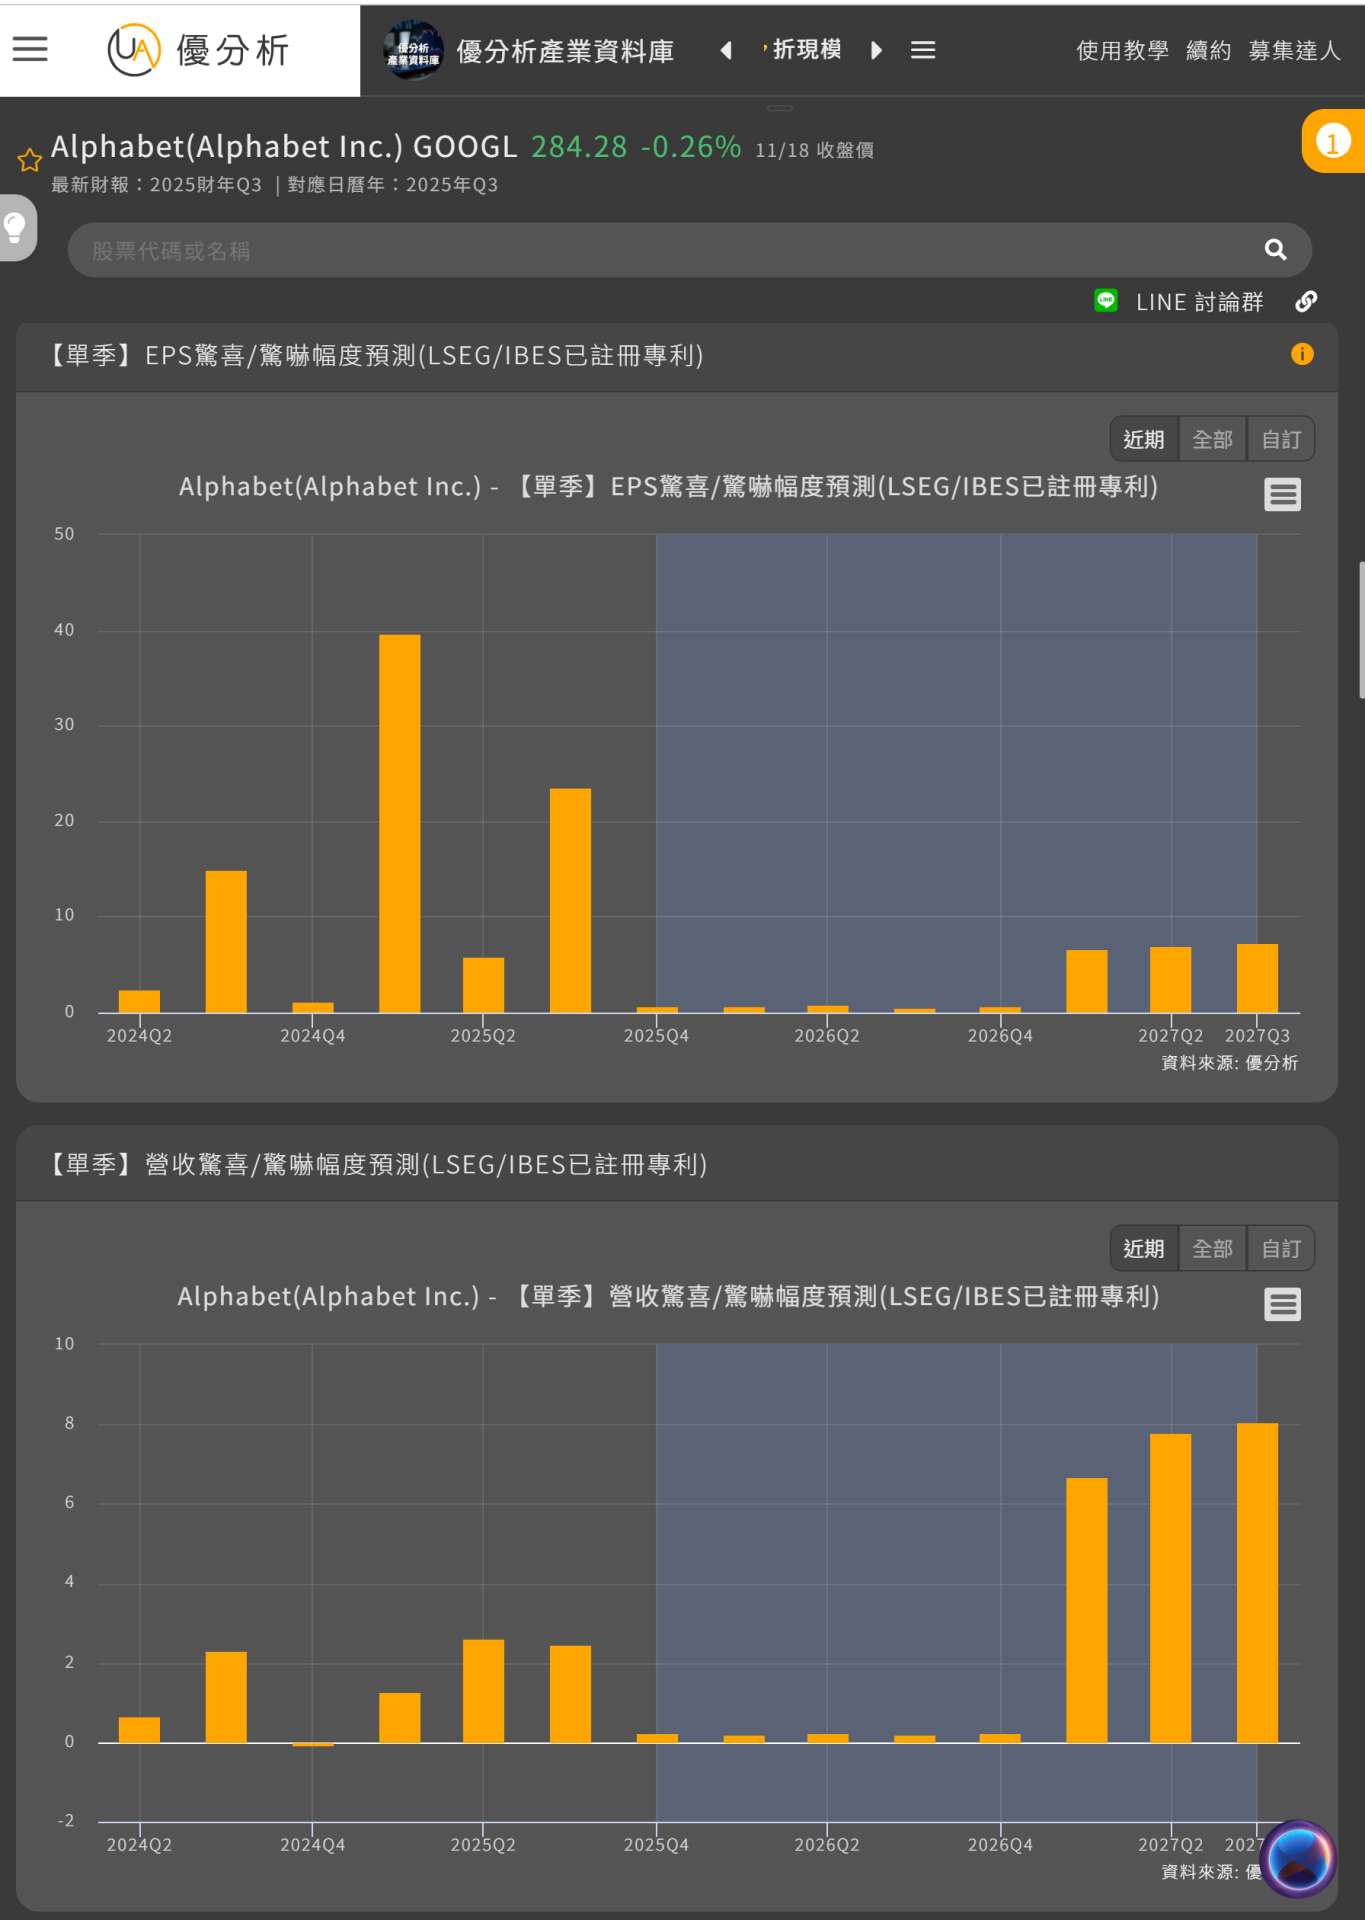This screenshot has width=1365, height=1920.
Task: Select 近期 range in revenue chart
Action: point(1144,1248)
